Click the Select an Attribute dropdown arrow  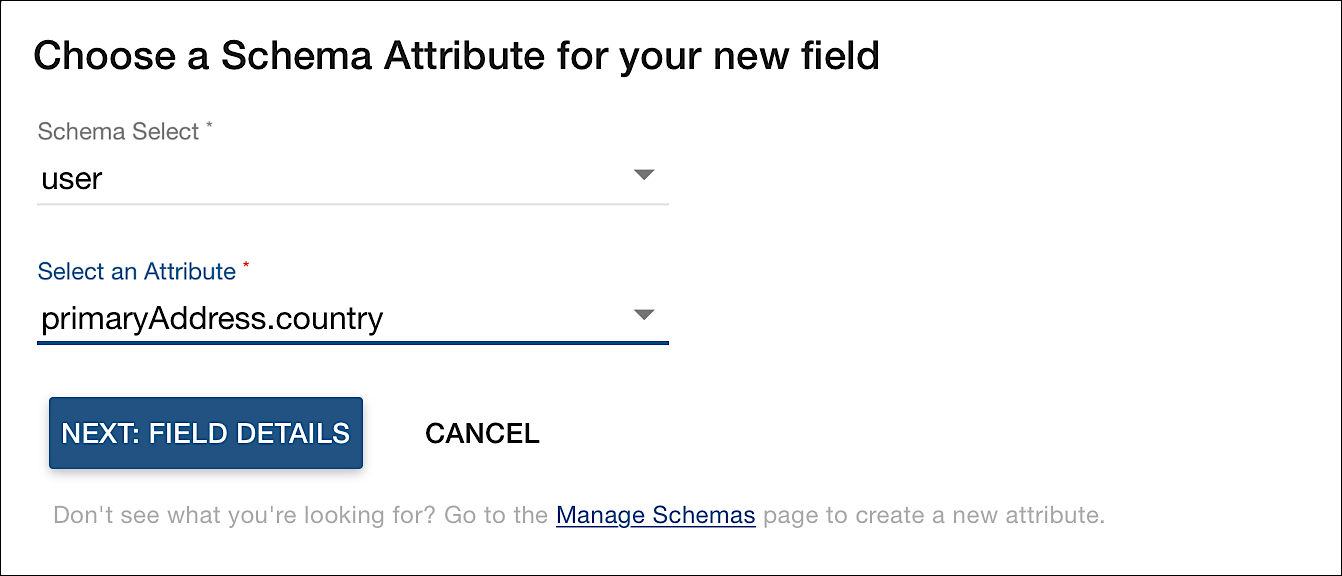[644, 316]
